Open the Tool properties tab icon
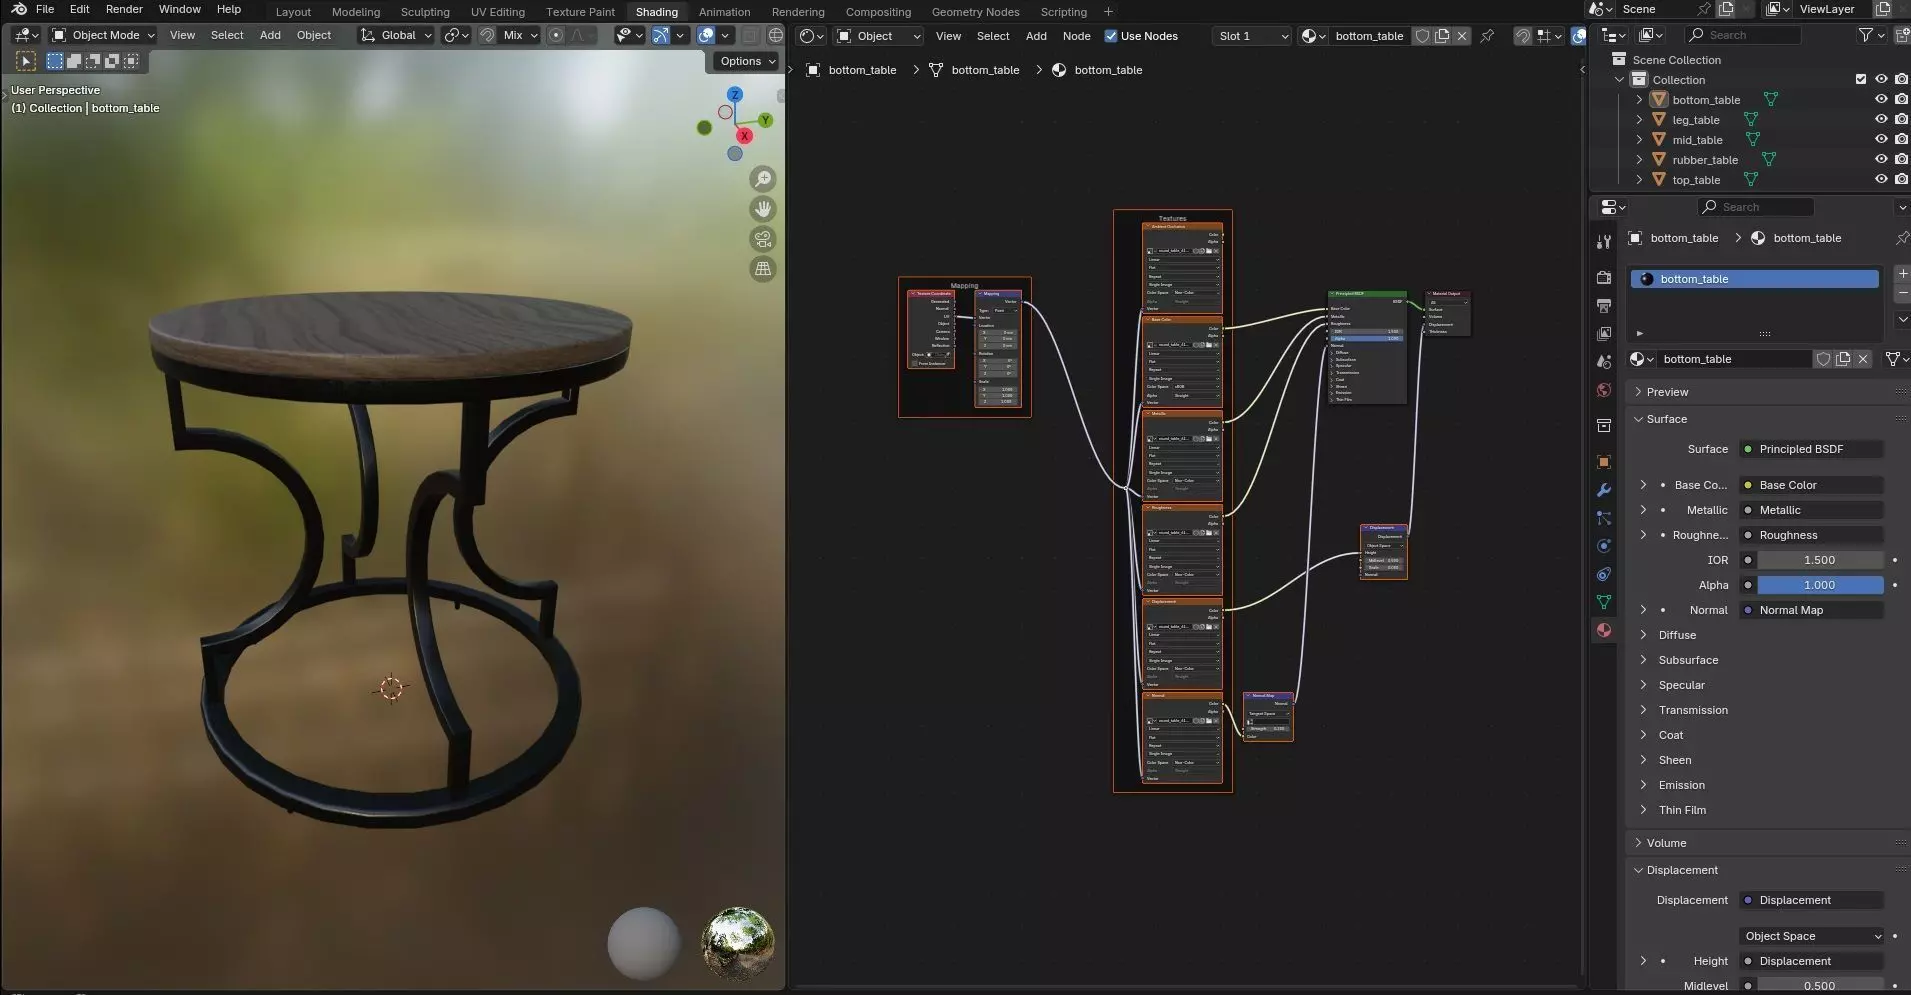This screenshot has width=1911, height=995. click(1604, 241)
